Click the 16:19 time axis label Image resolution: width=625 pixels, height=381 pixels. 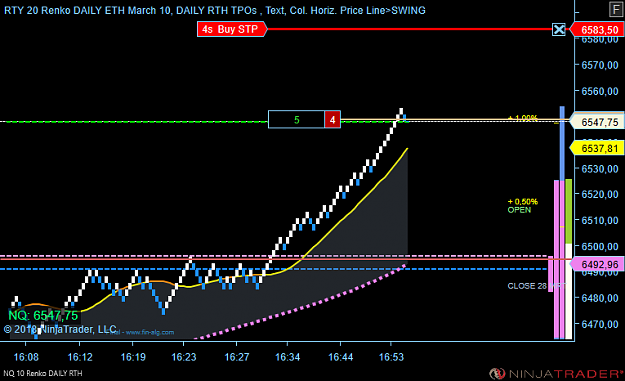click(133, 357)
